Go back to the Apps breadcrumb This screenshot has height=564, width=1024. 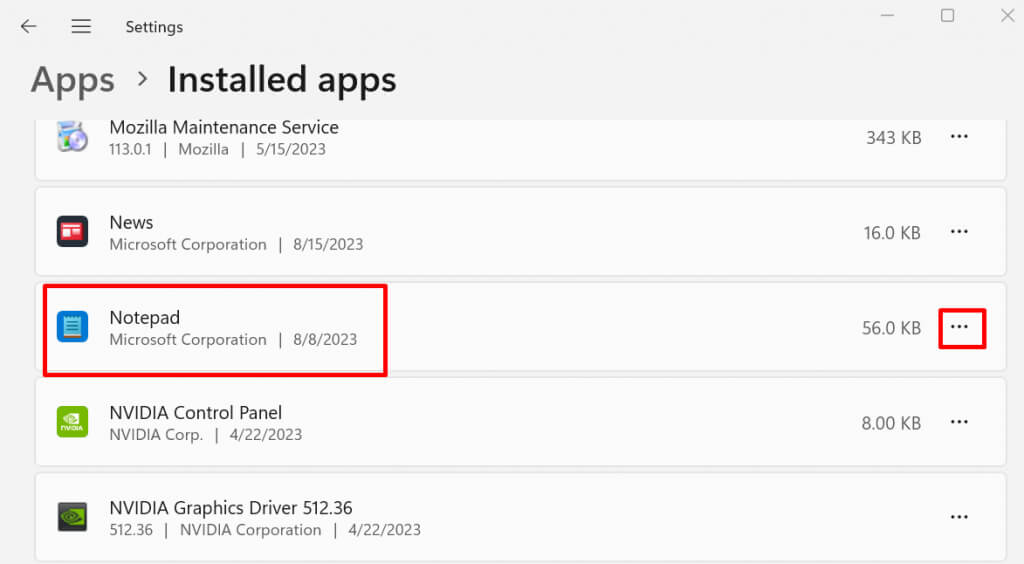[x=73, y=79]
